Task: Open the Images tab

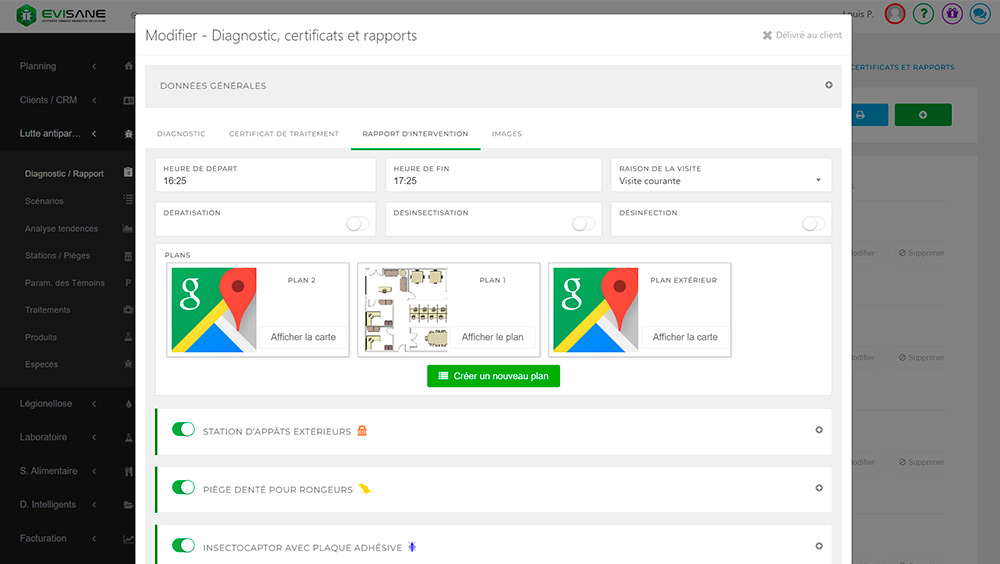Action: 506,134
